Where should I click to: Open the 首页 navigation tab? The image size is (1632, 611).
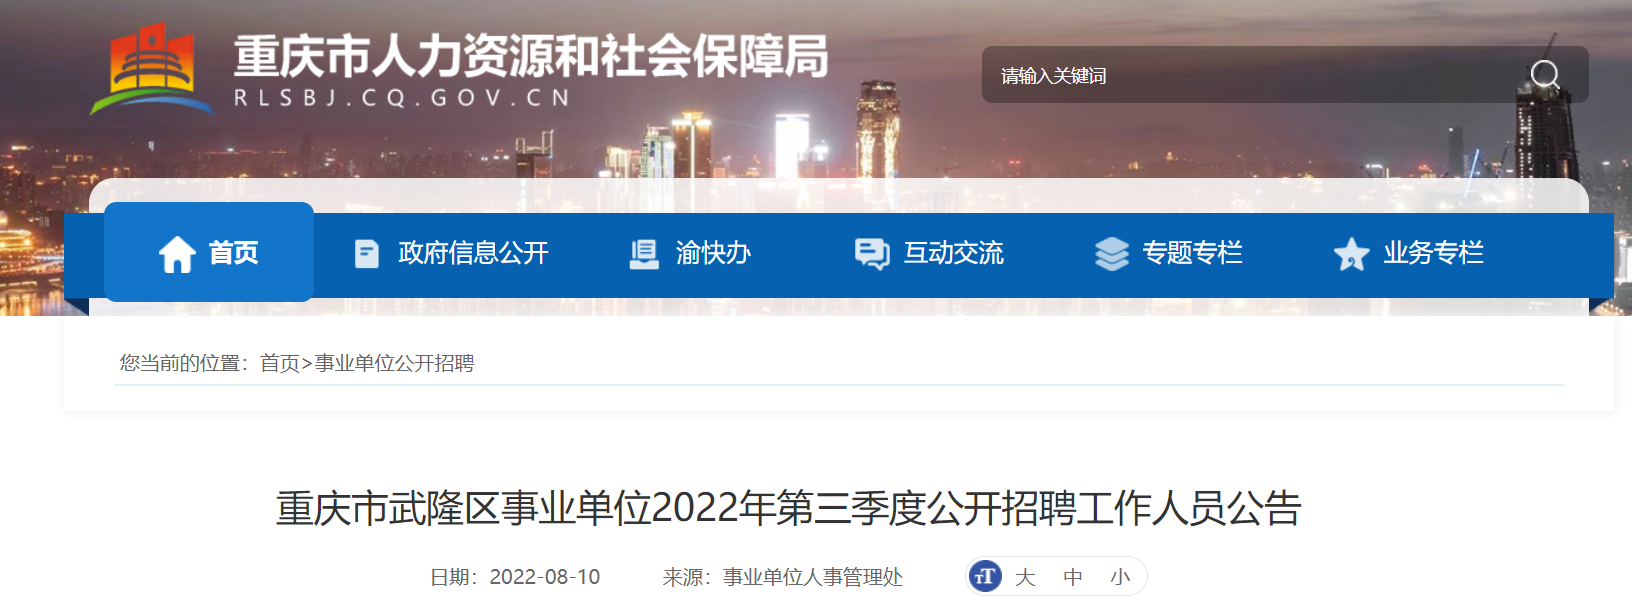point(209,252)
